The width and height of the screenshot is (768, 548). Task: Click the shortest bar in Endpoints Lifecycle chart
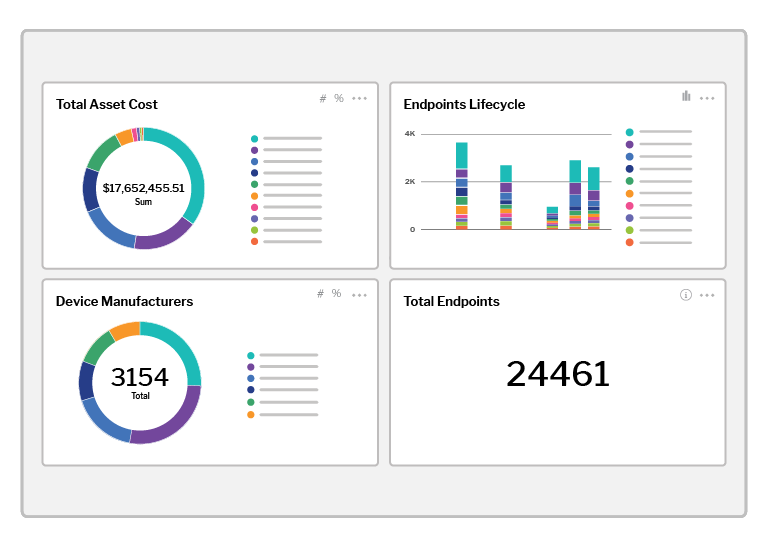point(552,219)
